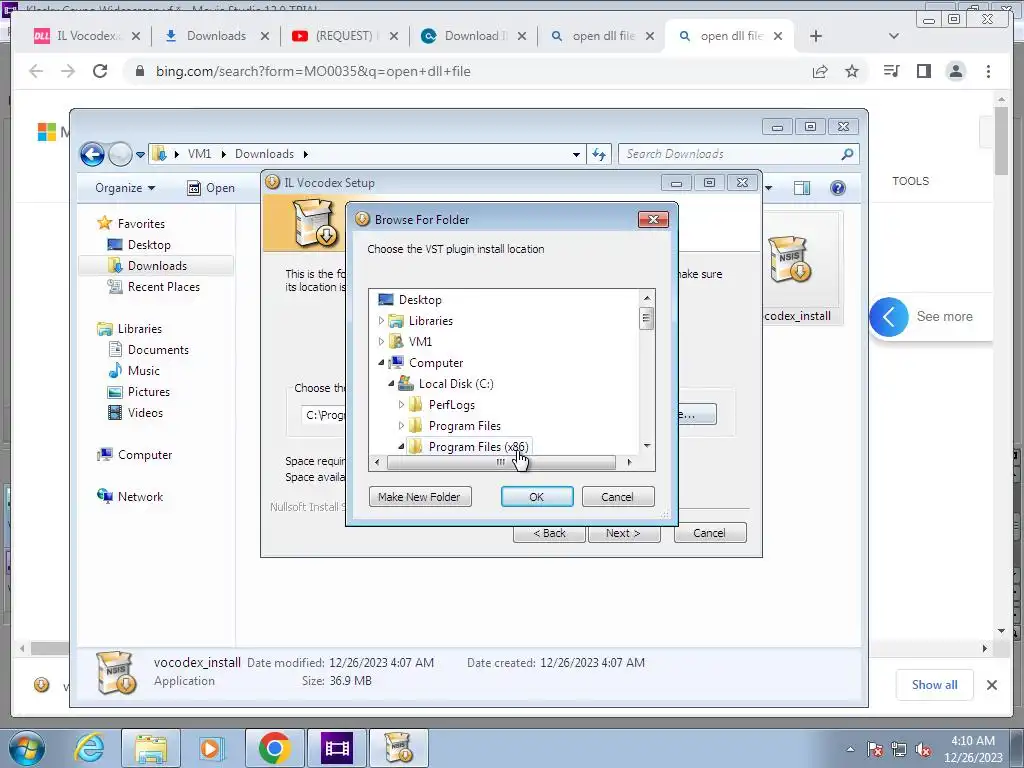
Task: Open Movie Studio from taskbar
Action: [336, 748]
